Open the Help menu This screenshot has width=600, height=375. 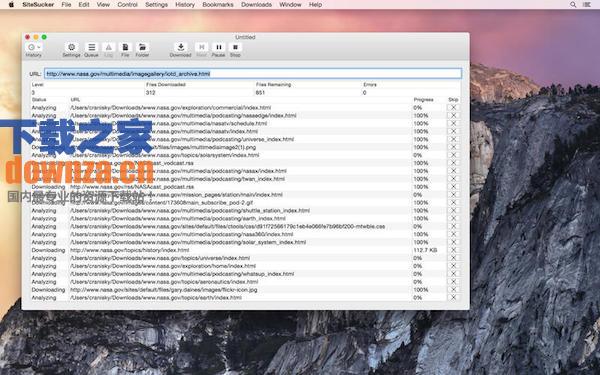[315, 5]
